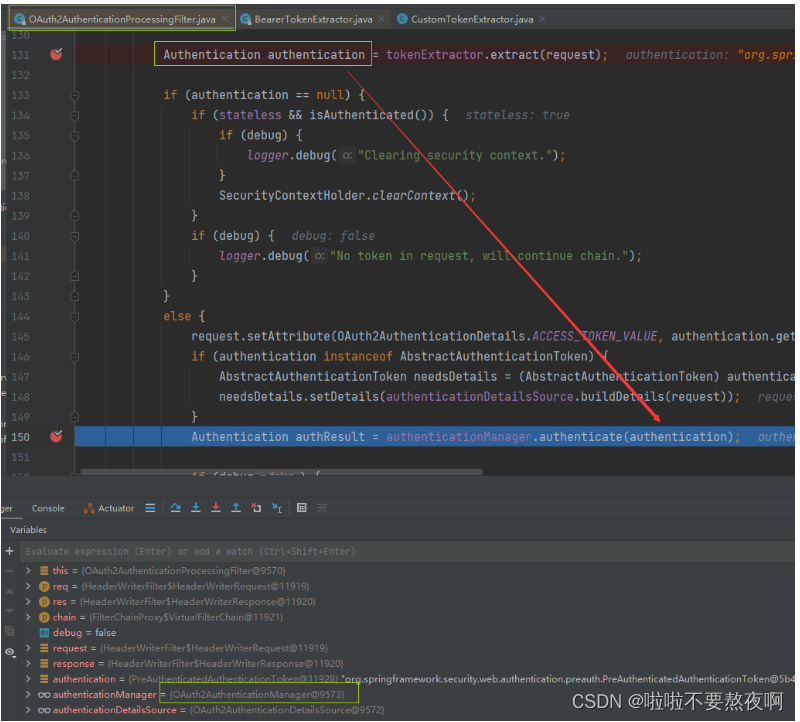Click the show execution point icon
The width and height of the screenshot is (800, 722).
point(150,508)
